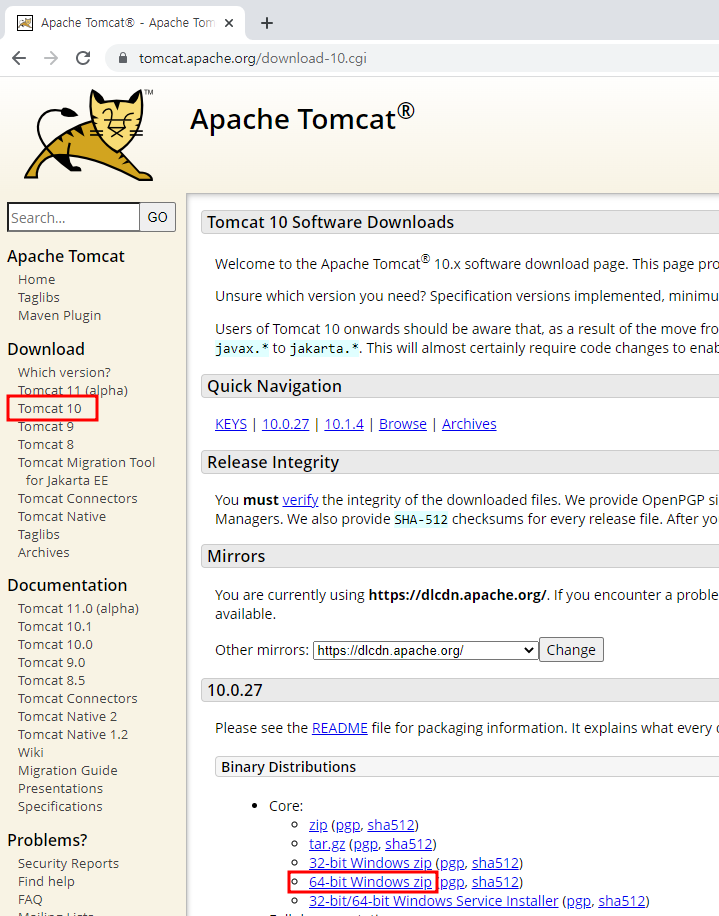The image size is (719, 916).
Task: Open the Specifications link
Action: coord(60,807)
